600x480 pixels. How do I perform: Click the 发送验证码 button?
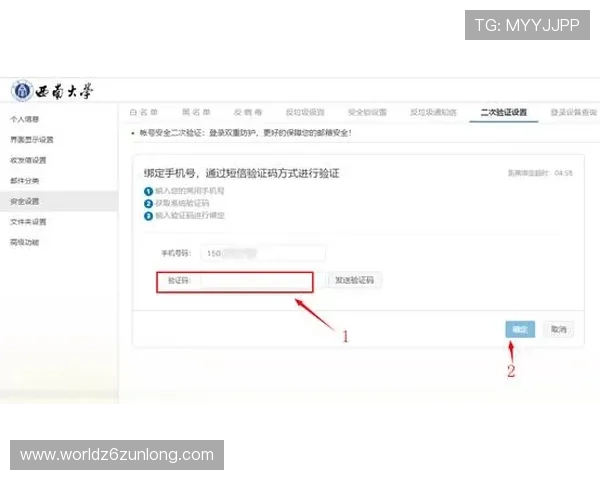pyautogui.click(x=354, y=280)
